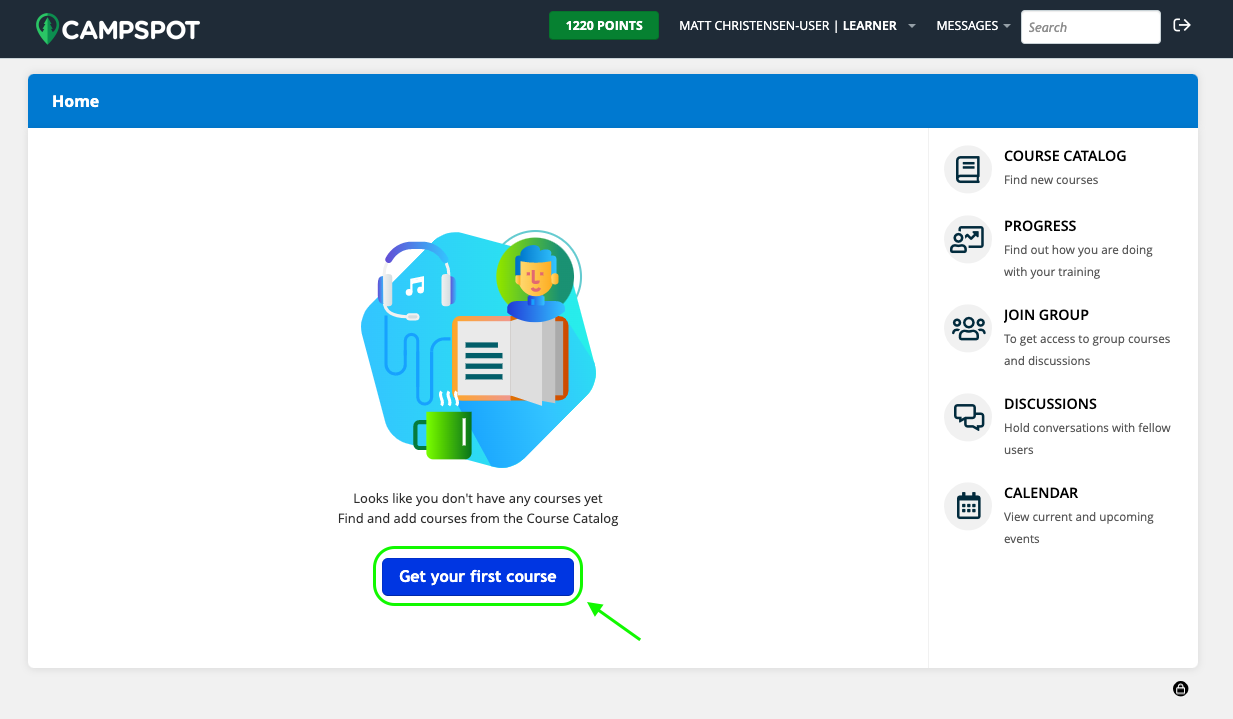Expand the LEARNER role chevron
This screenshot has width=1233, height=719.
[x=910, y=26]
